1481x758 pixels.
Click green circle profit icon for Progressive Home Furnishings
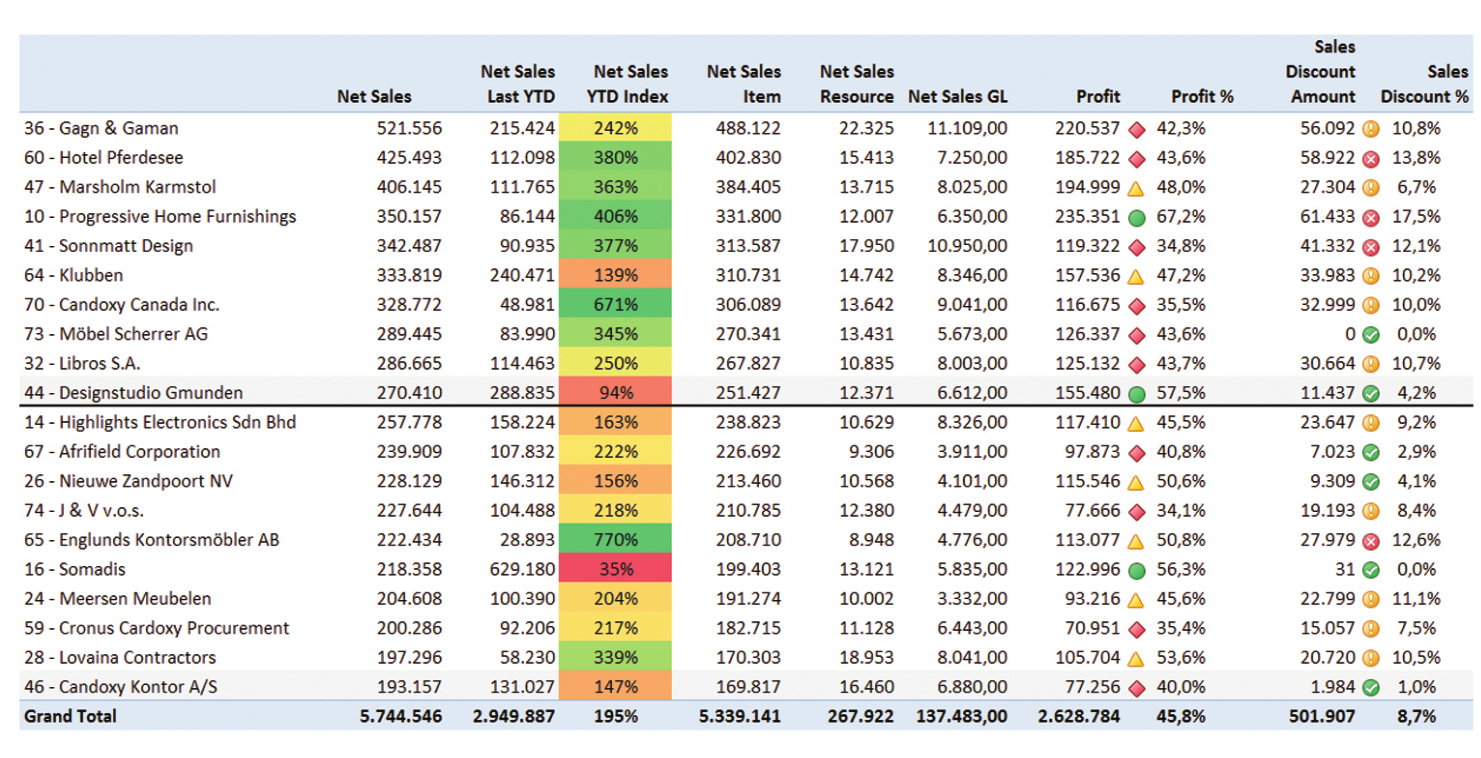pyautogui.click(x=1136, y=217)
